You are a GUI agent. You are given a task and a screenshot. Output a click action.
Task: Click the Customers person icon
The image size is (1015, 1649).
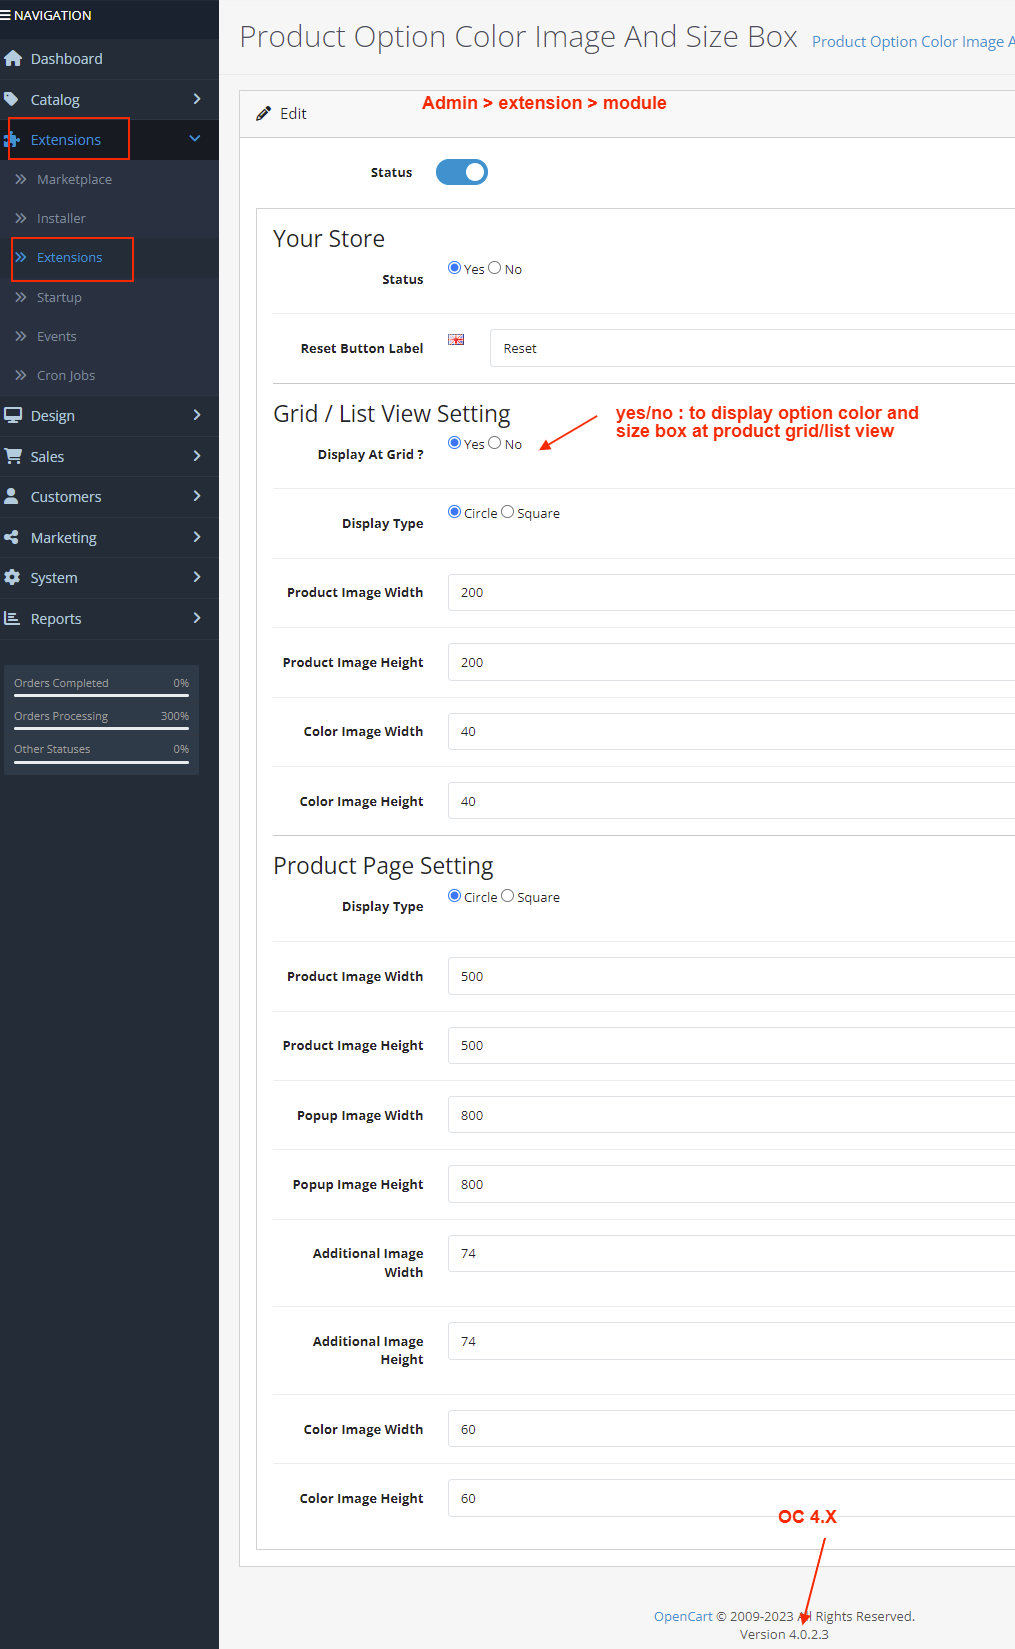point(12,496)
